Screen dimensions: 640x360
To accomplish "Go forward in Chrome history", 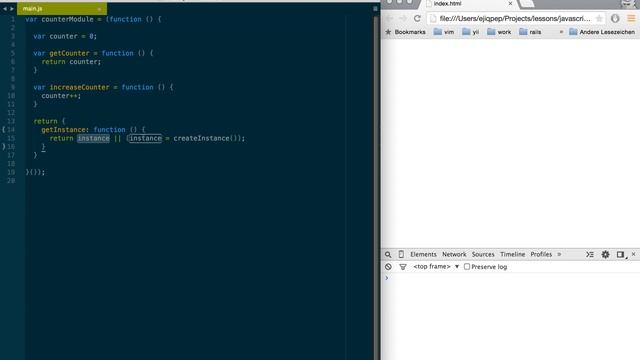I will [402, 18].
